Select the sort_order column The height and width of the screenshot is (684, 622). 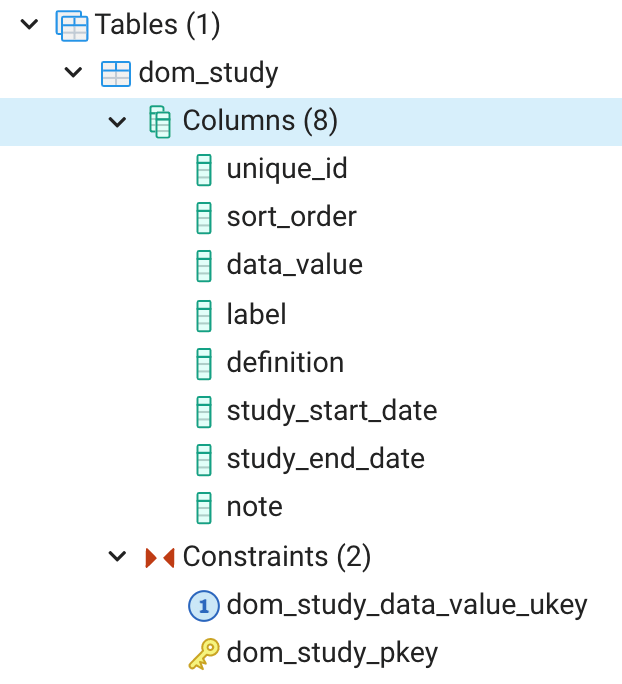coord(291,217)
